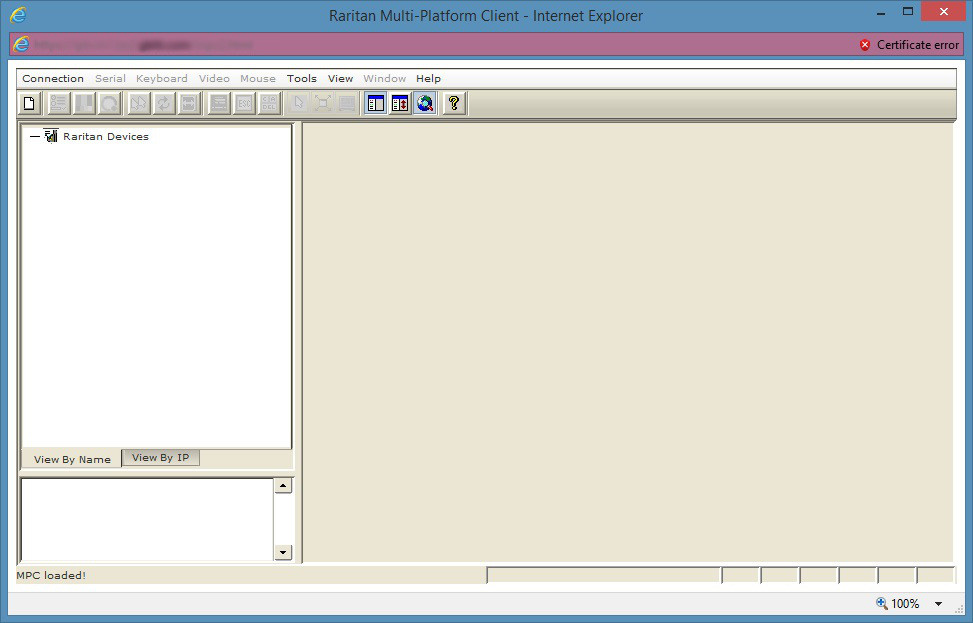Click the Refresh Navigator icon with red arrows

(x=400, y=103)
